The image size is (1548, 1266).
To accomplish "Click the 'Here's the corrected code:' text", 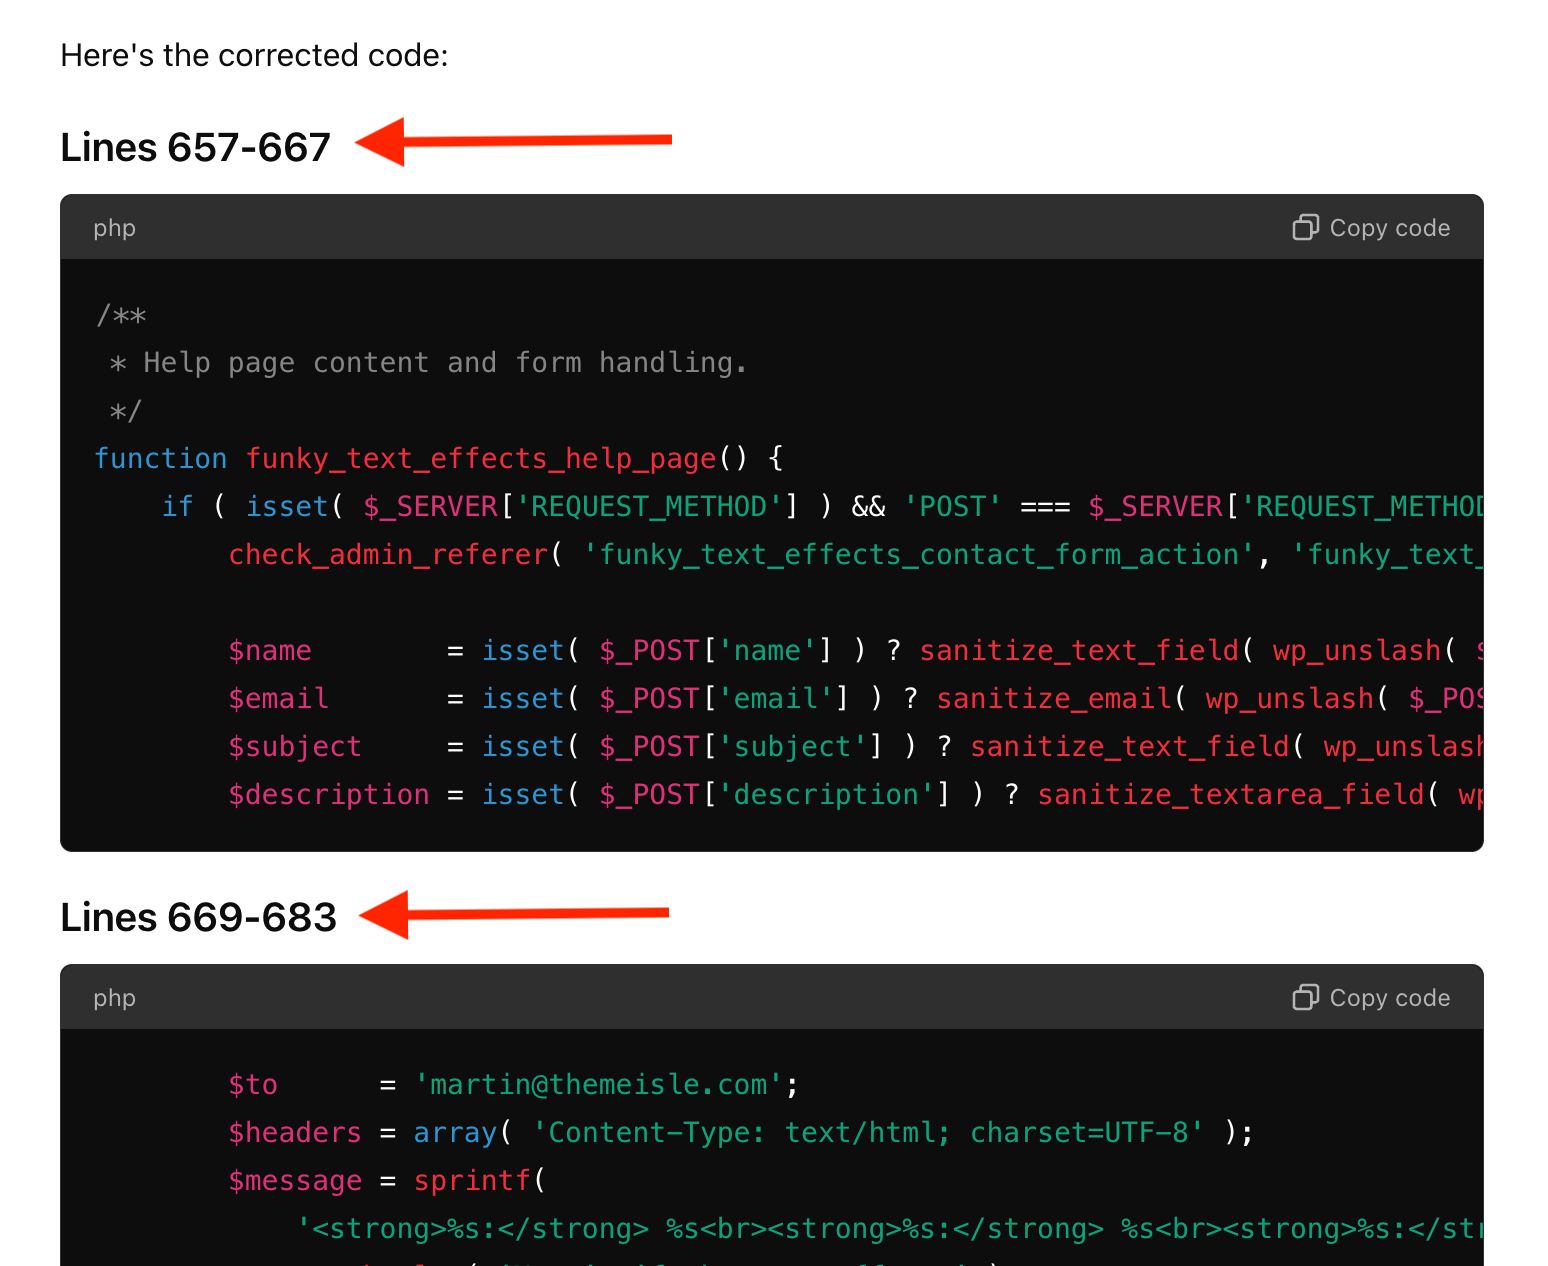I will pyautogui.click(x=254, y=55).
